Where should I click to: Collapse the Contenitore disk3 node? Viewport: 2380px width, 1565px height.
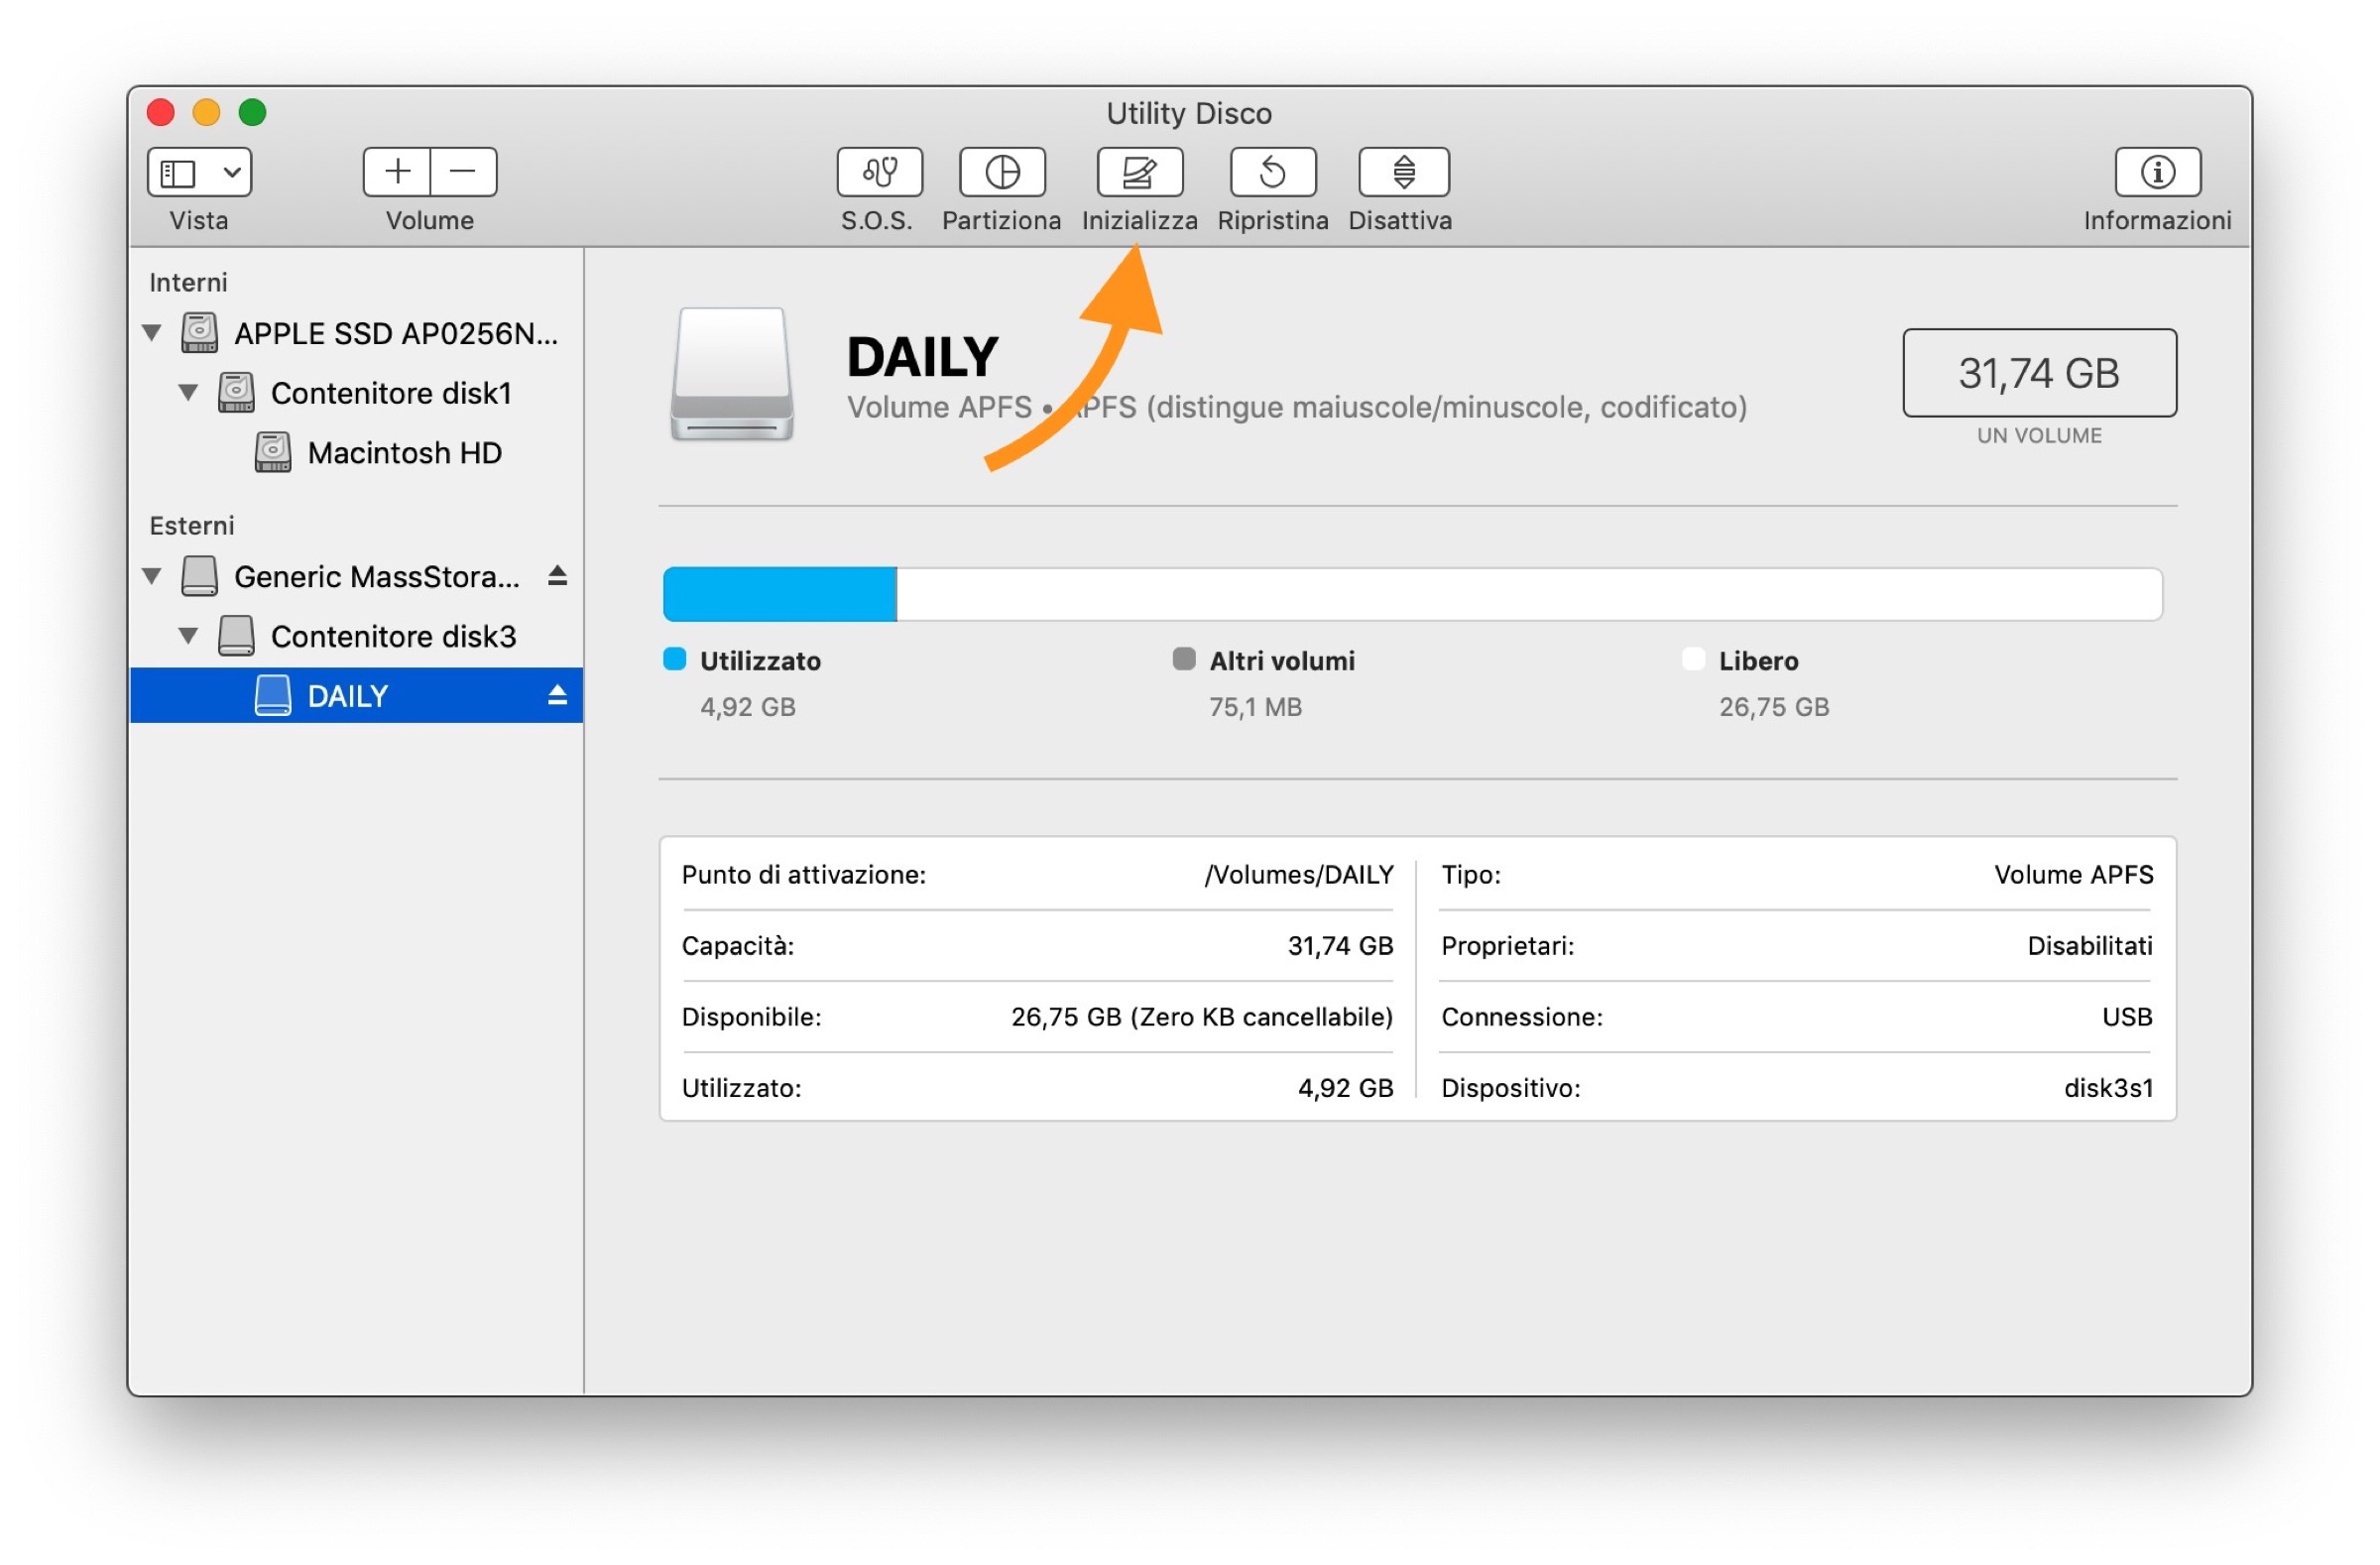tap(188, 636)
